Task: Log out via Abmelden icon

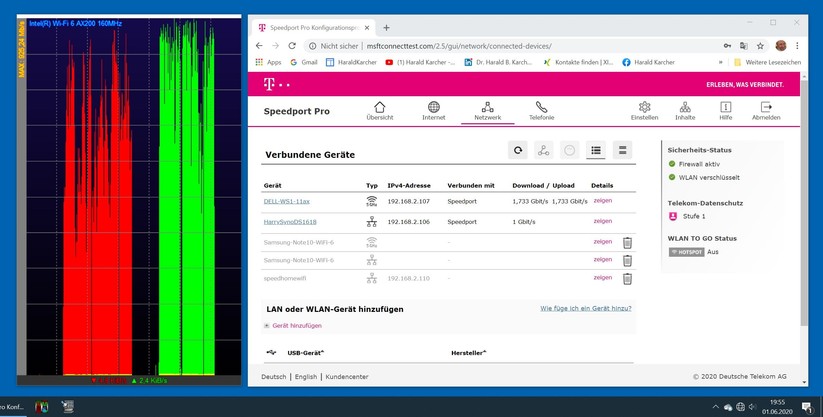Action: [766, 111]
